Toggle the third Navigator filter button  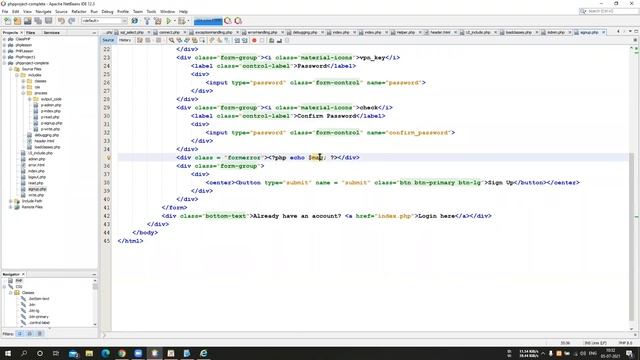click(40, 333)
